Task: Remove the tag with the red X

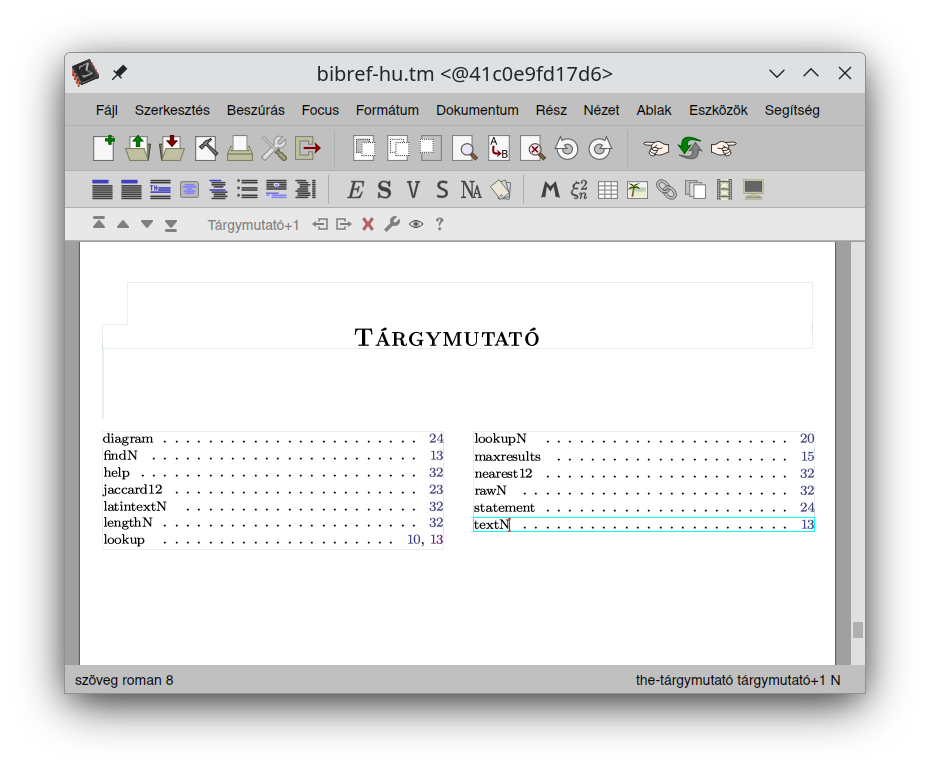Action: (368, 224)
